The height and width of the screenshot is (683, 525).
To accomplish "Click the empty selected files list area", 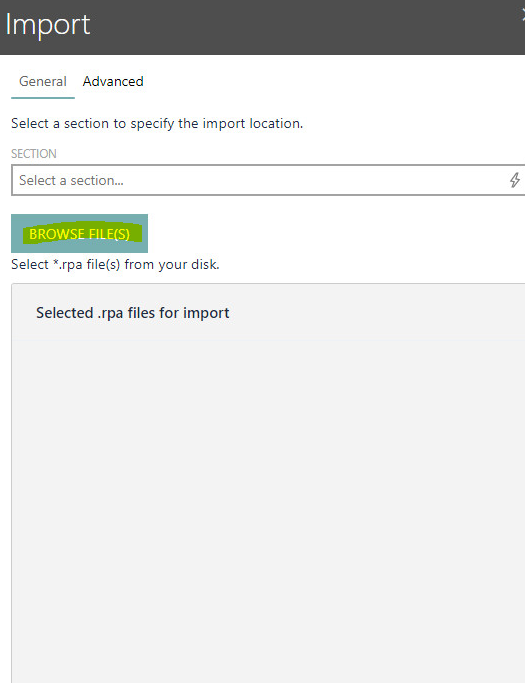I will (x=268, y=510).
